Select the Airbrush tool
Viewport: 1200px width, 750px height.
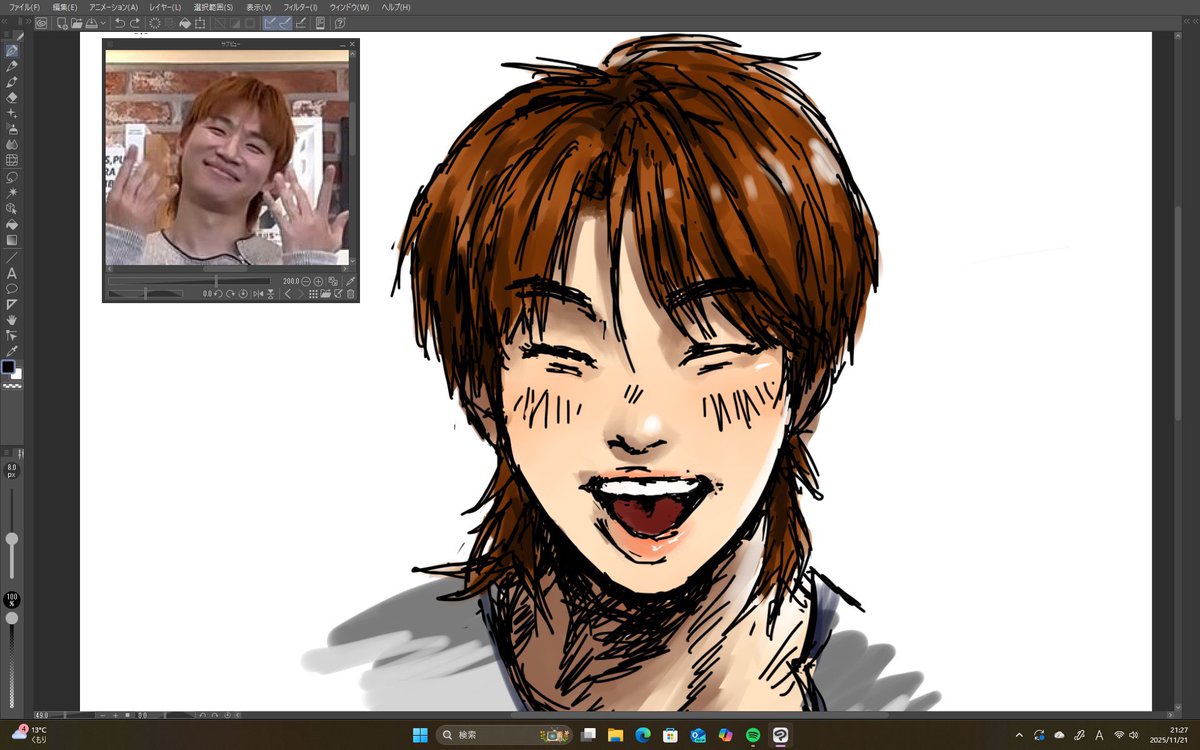tap(12, 129)
